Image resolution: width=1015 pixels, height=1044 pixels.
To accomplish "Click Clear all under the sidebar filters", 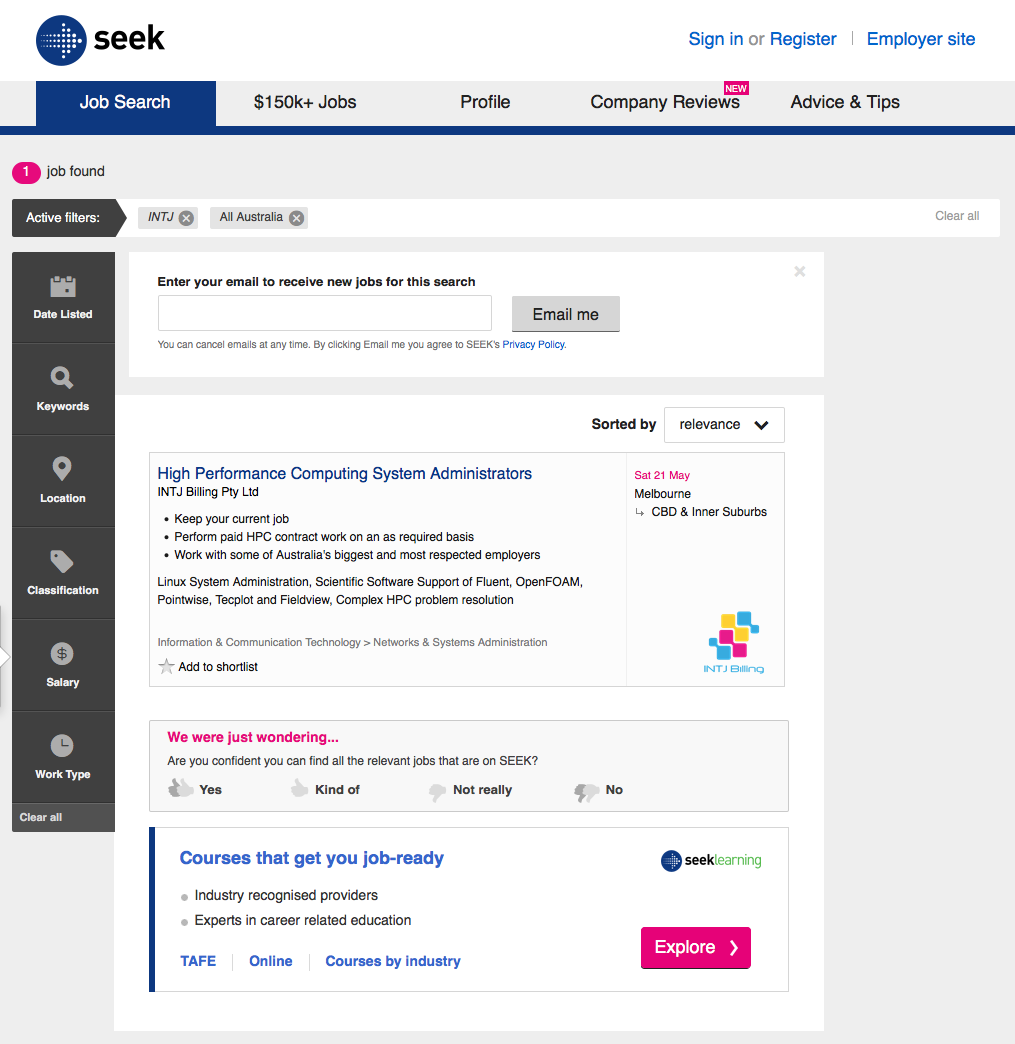I will [41, 817].
